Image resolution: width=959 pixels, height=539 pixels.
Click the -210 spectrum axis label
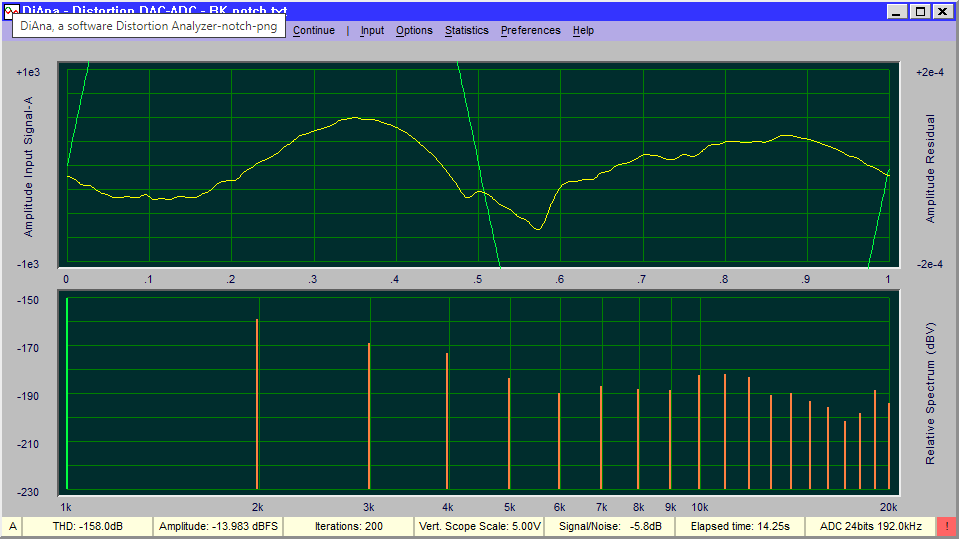tap(28, 444)
